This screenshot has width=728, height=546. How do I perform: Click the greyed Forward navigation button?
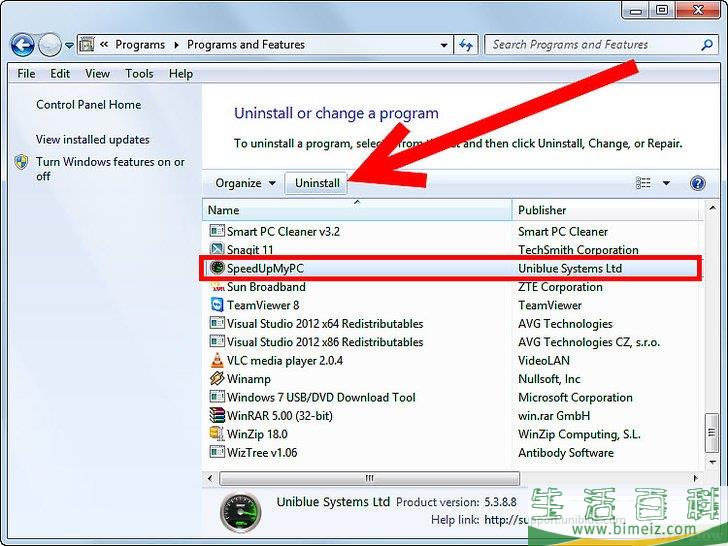tap(49, 45)
